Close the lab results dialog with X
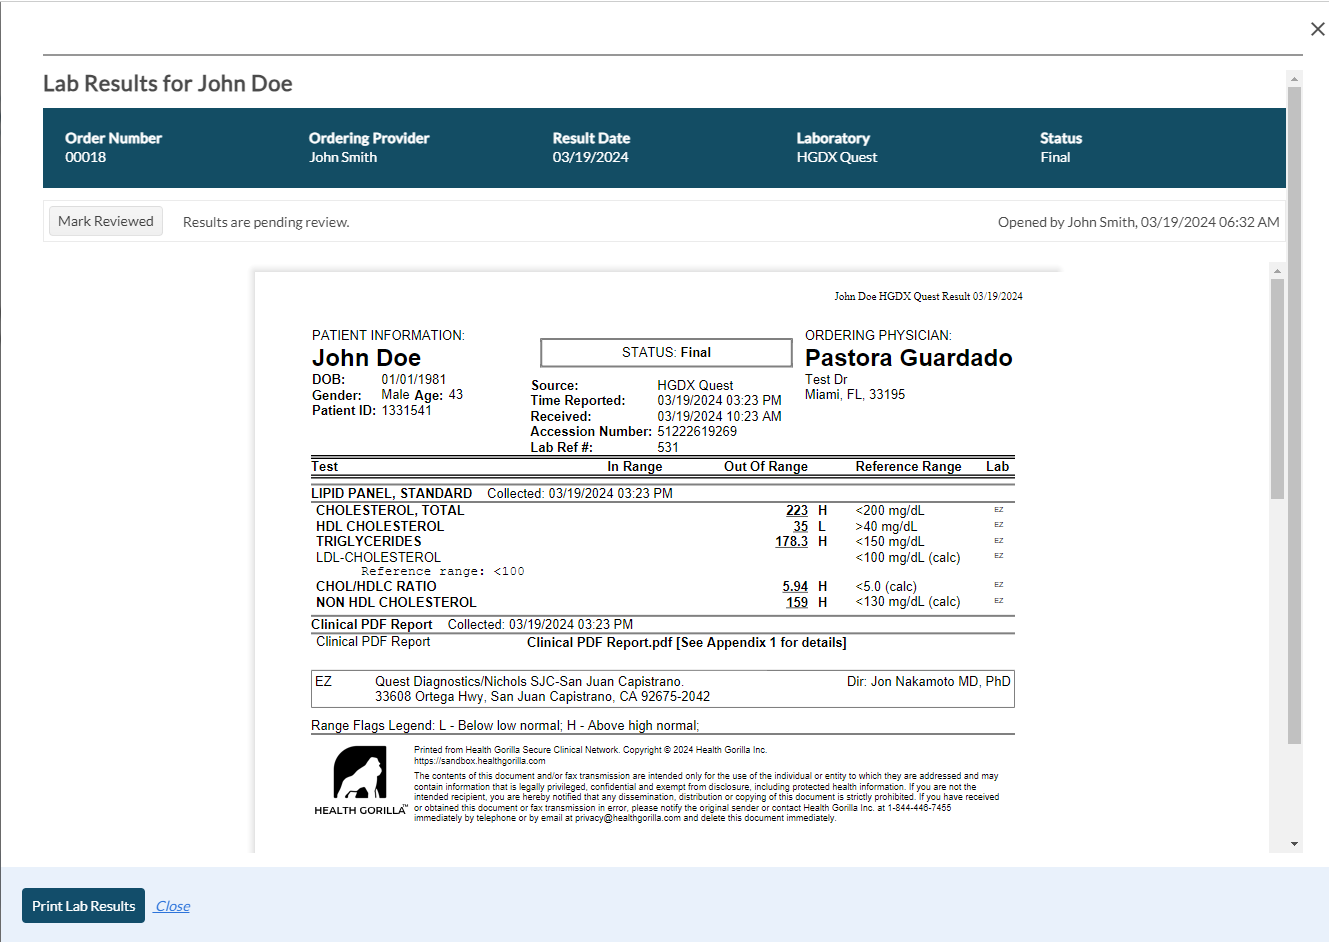This screenshot has width=1329, height=942. (1317, 30)
